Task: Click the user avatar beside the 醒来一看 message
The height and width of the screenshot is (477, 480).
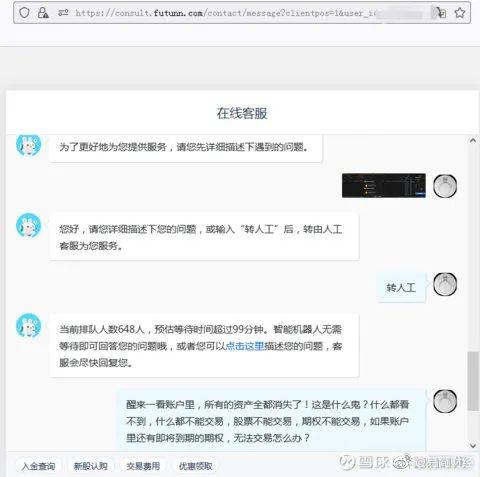Action: pos(445,401)
